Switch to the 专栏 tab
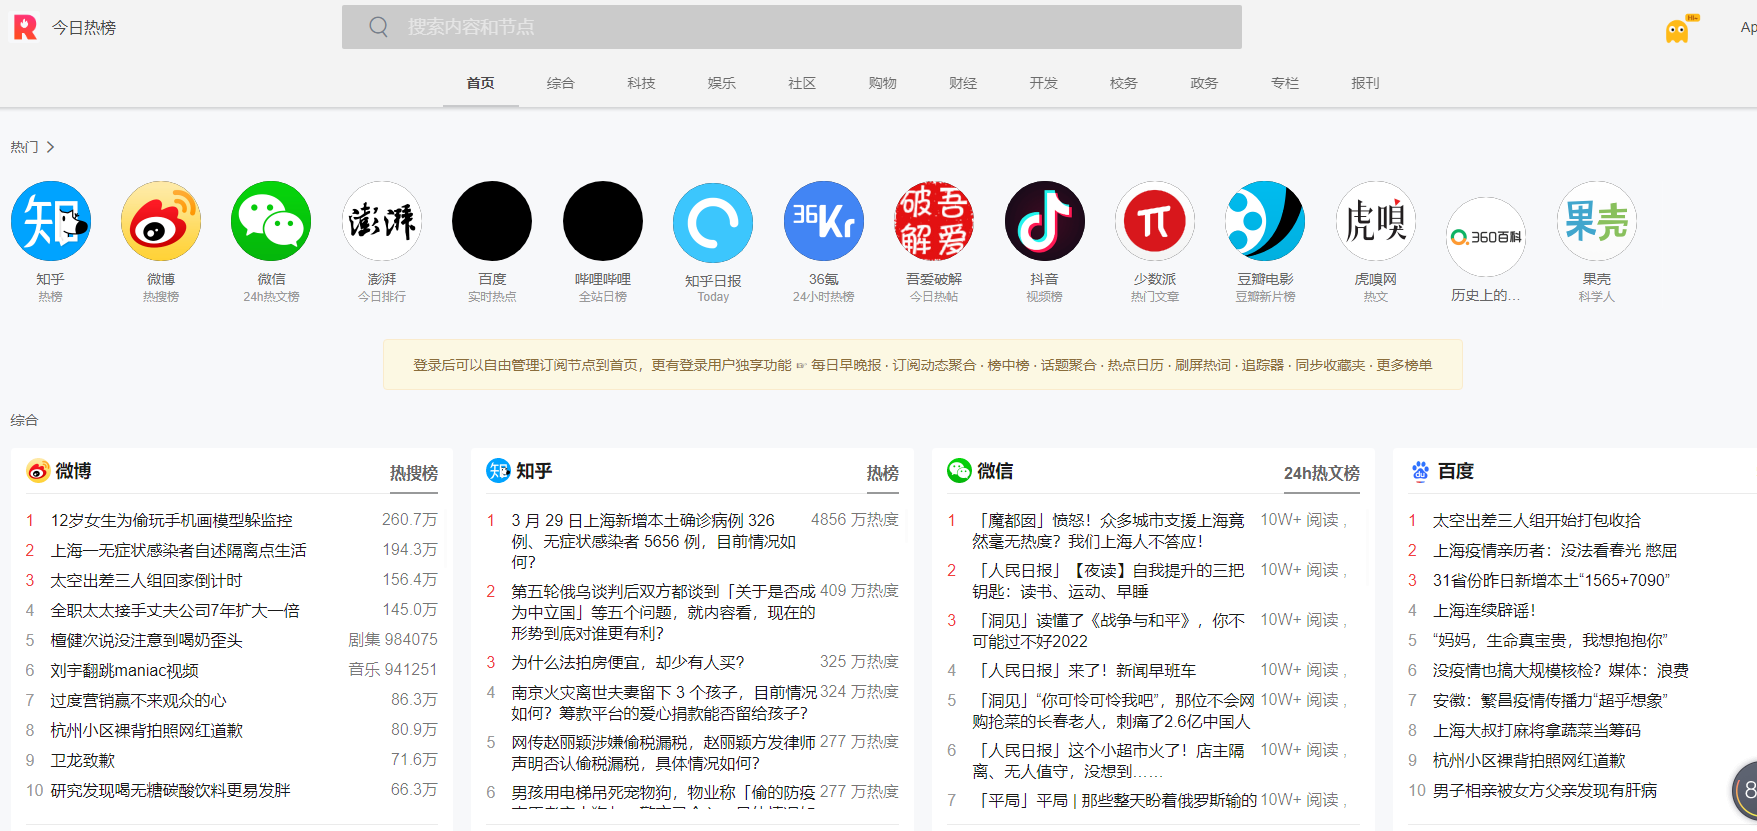The height and width of the screenshot is (831, 1757). pos(1285,83)
